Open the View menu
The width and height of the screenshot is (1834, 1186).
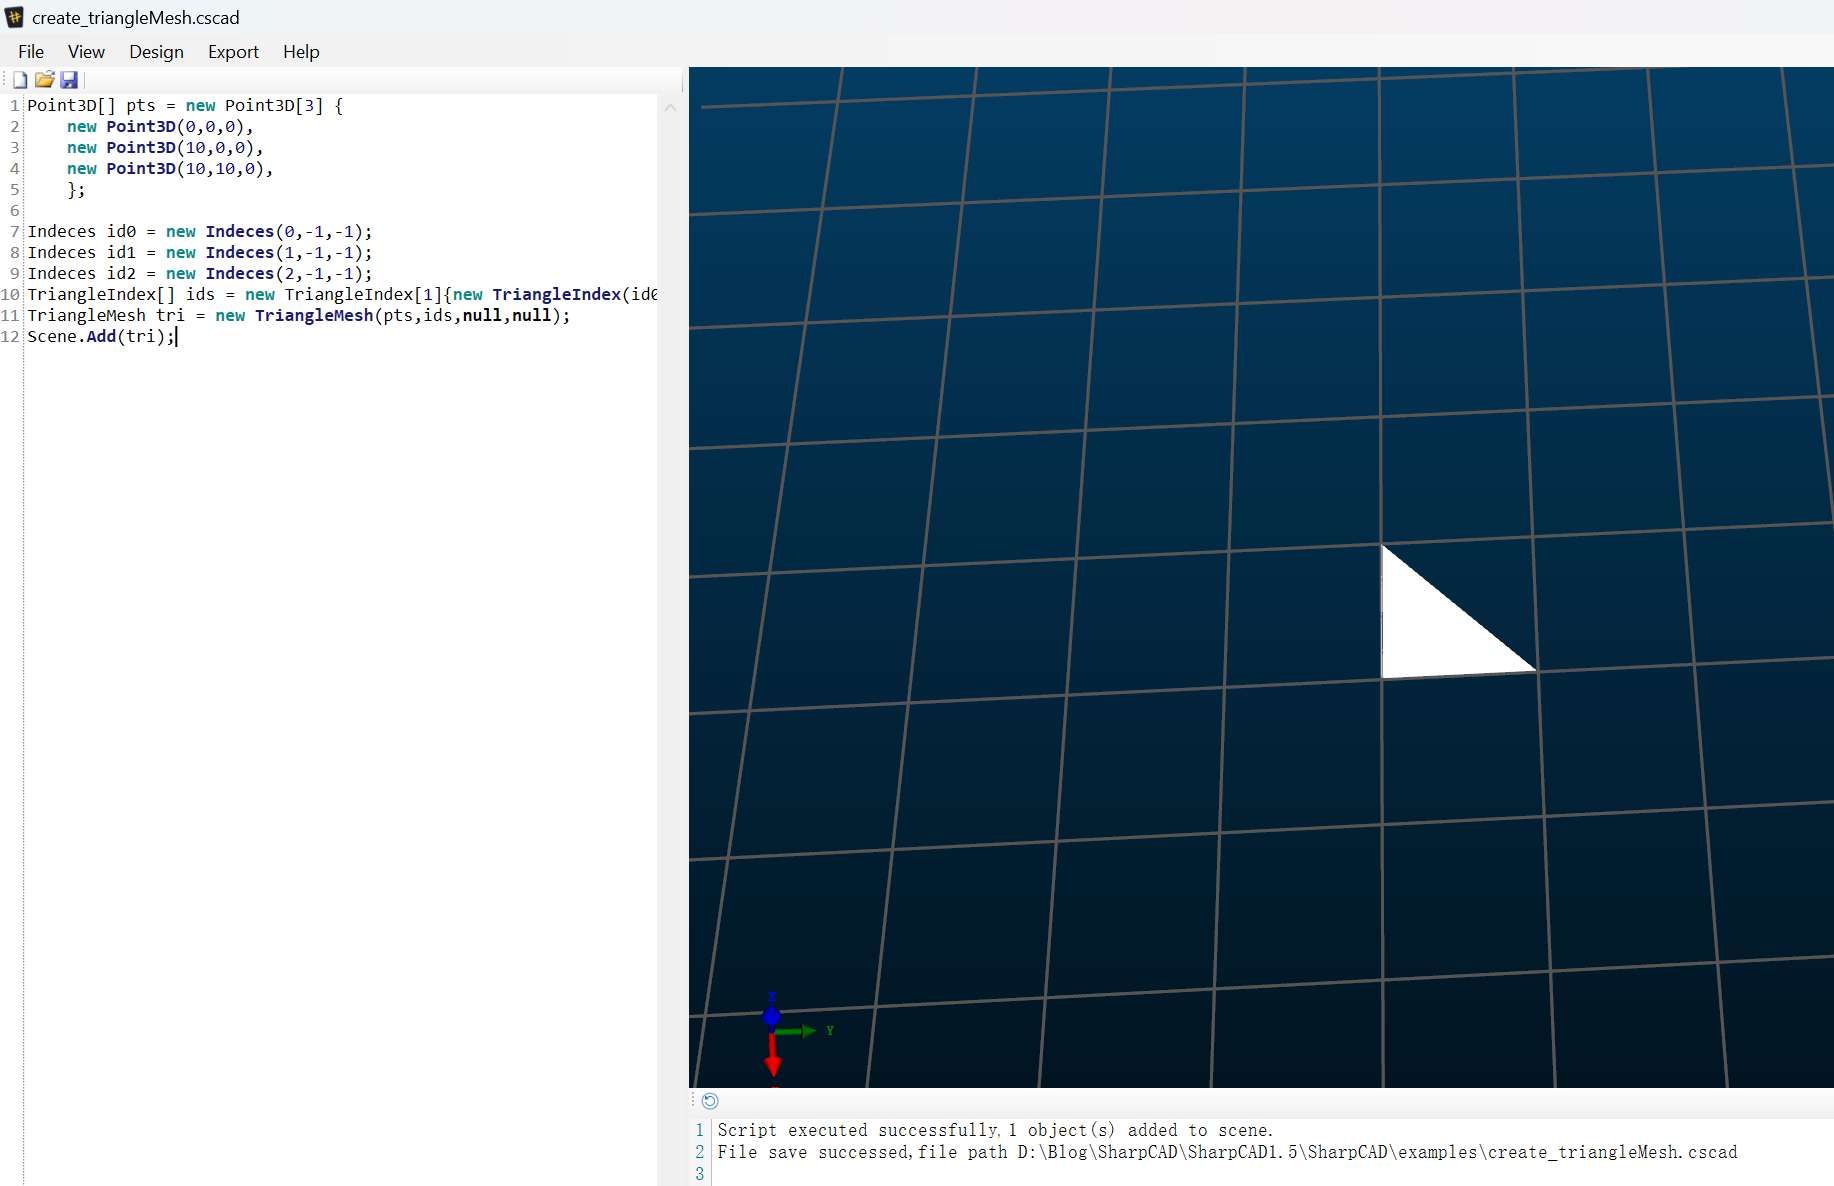pos(86,52)
